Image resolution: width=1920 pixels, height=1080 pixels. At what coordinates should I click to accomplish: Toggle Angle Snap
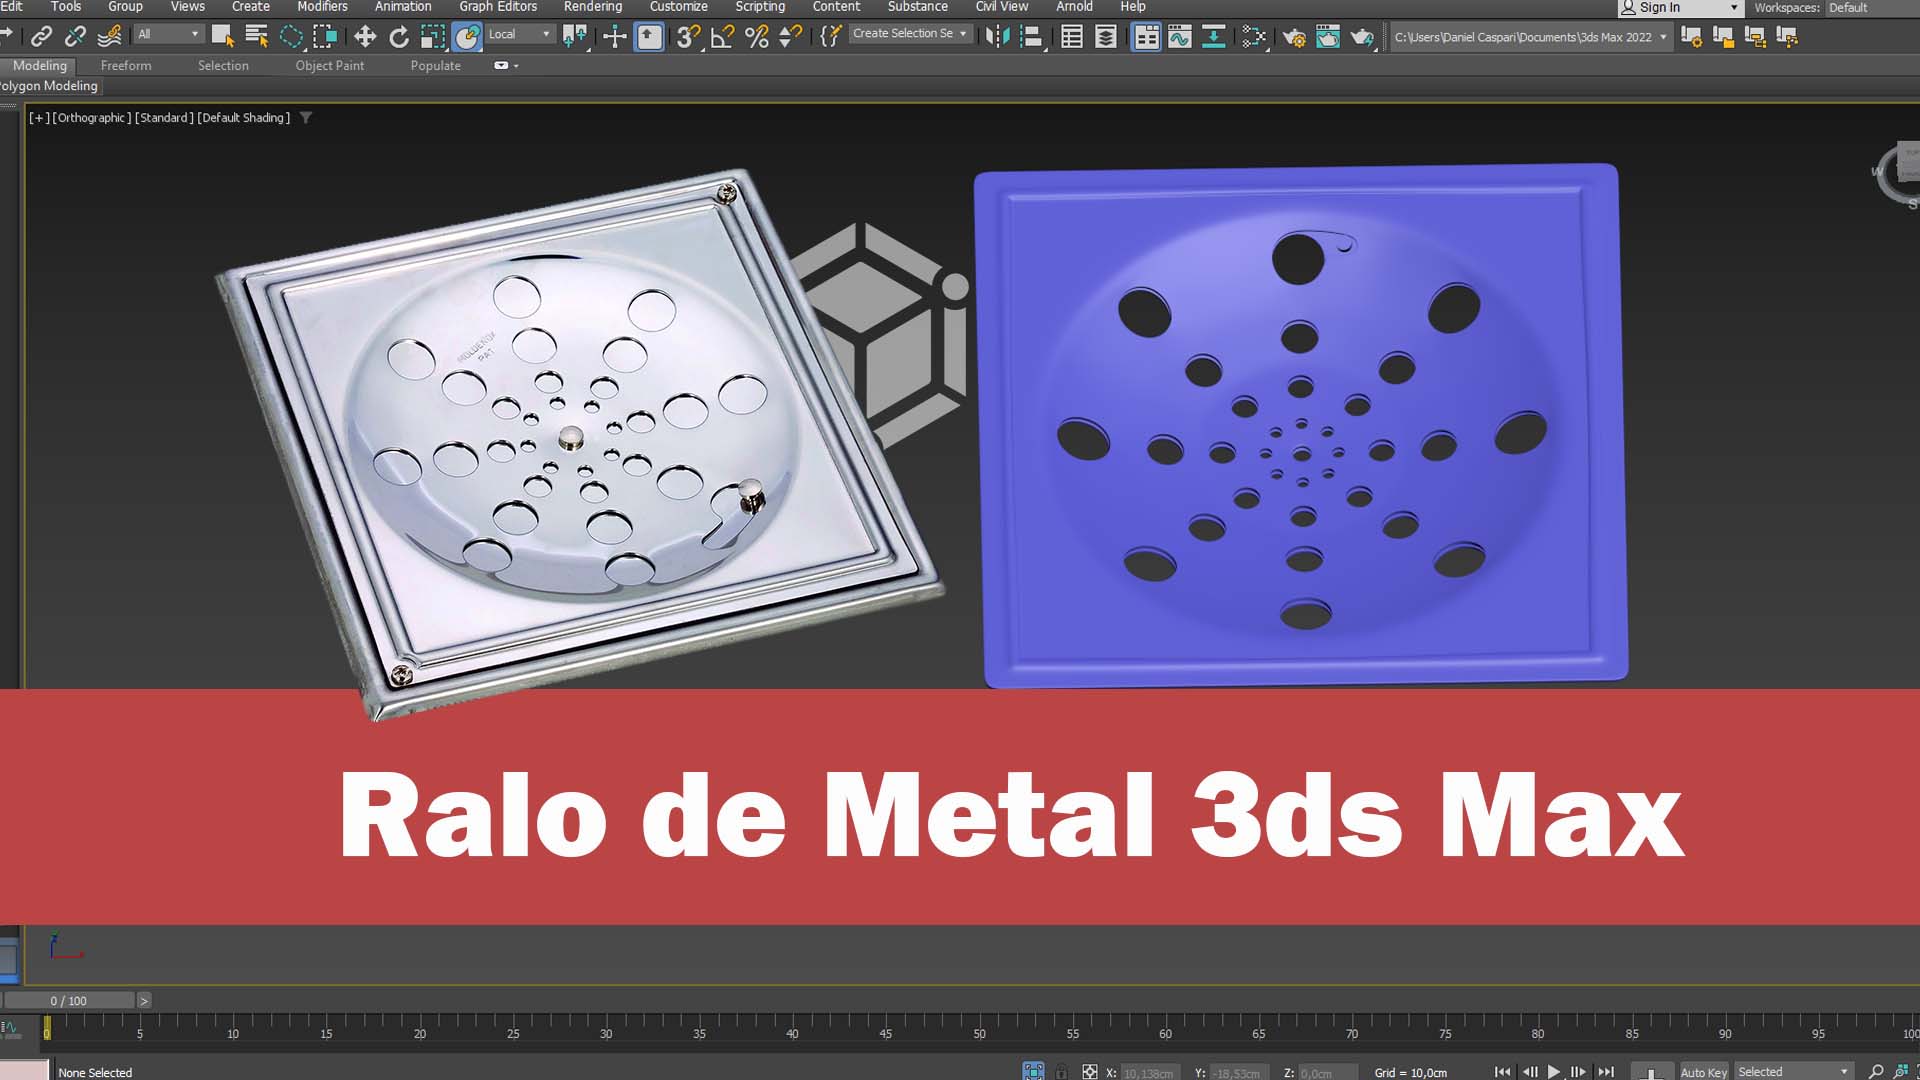[723, 37]
